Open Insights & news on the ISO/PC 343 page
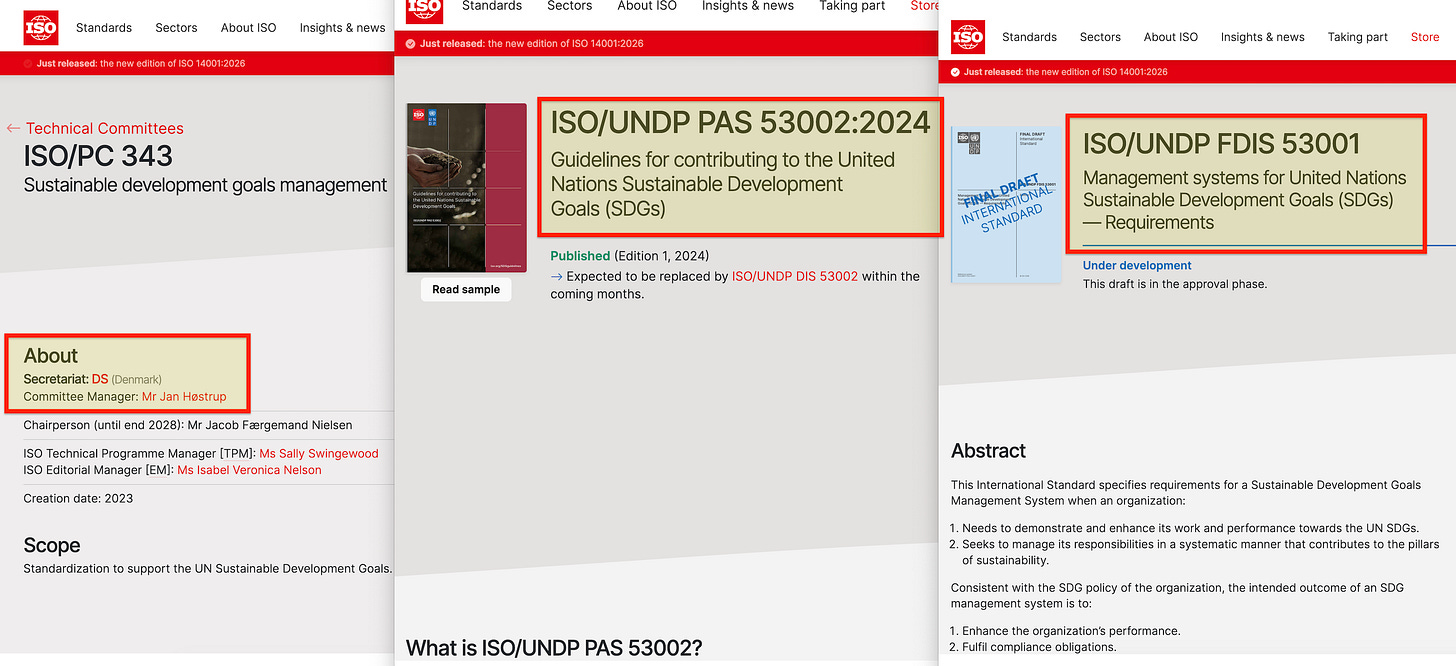Image resolution: width=1456 pixels, height=666 pixels. point(343,28)
